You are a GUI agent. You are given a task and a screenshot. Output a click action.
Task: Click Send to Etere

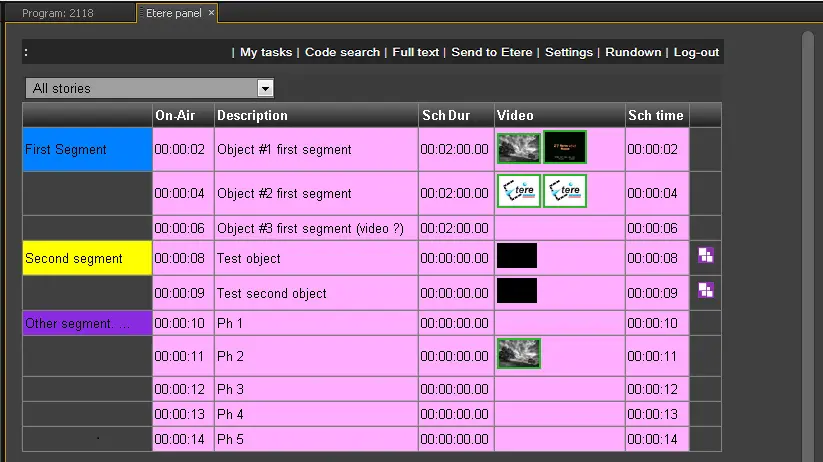pyautogui.click(x=492, y=52)
